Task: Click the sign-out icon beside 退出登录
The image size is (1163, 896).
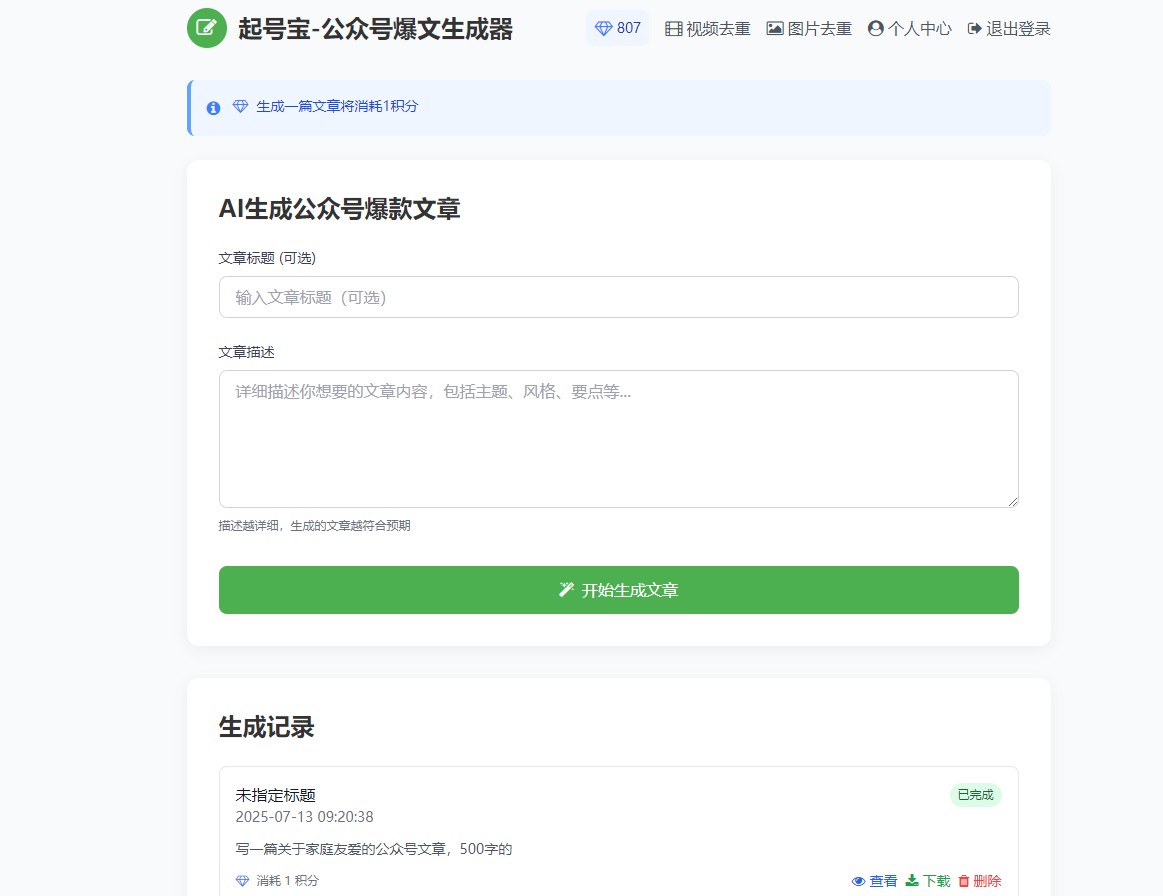Action: coord(974,29)
